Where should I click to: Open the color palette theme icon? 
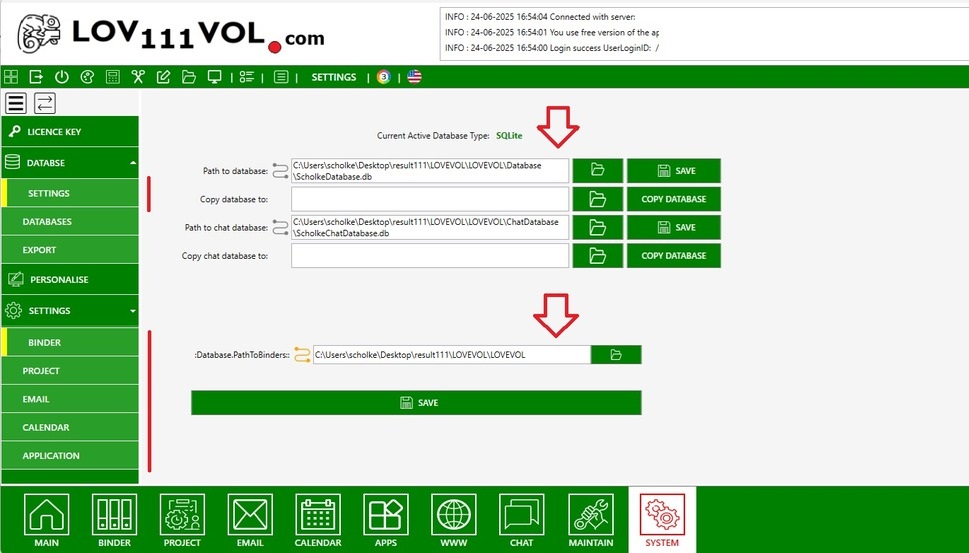(x=87, y=77)
